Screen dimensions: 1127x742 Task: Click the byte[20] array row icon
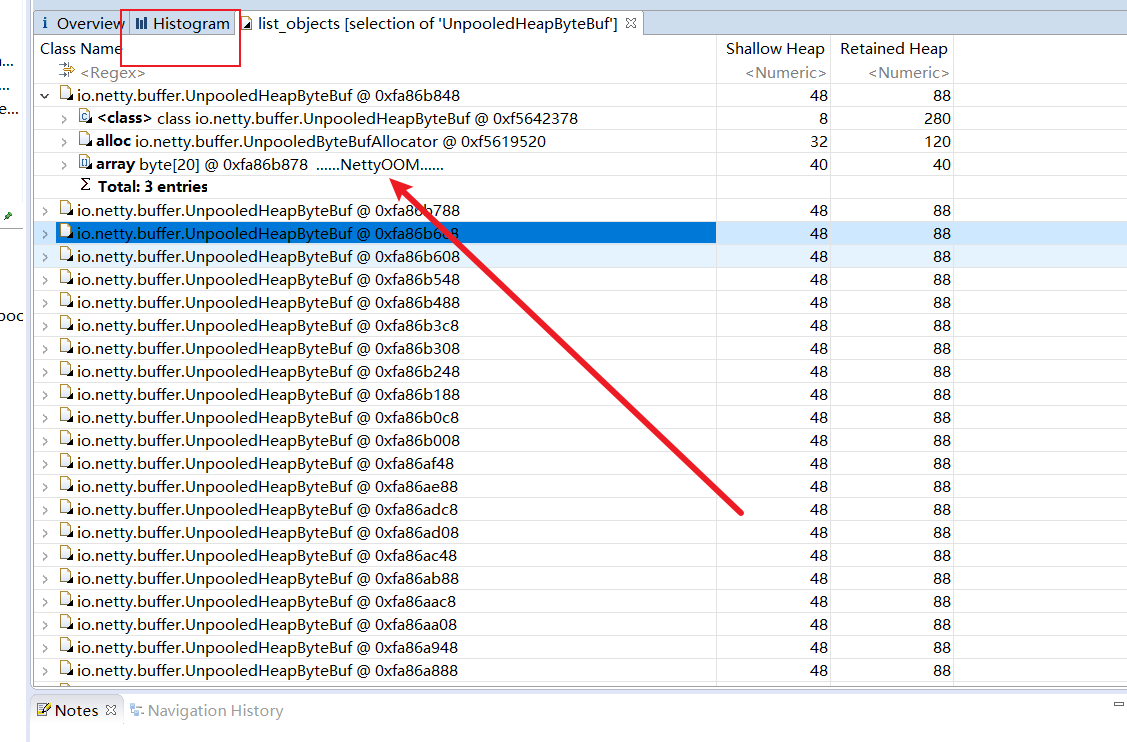pos(85,164)
